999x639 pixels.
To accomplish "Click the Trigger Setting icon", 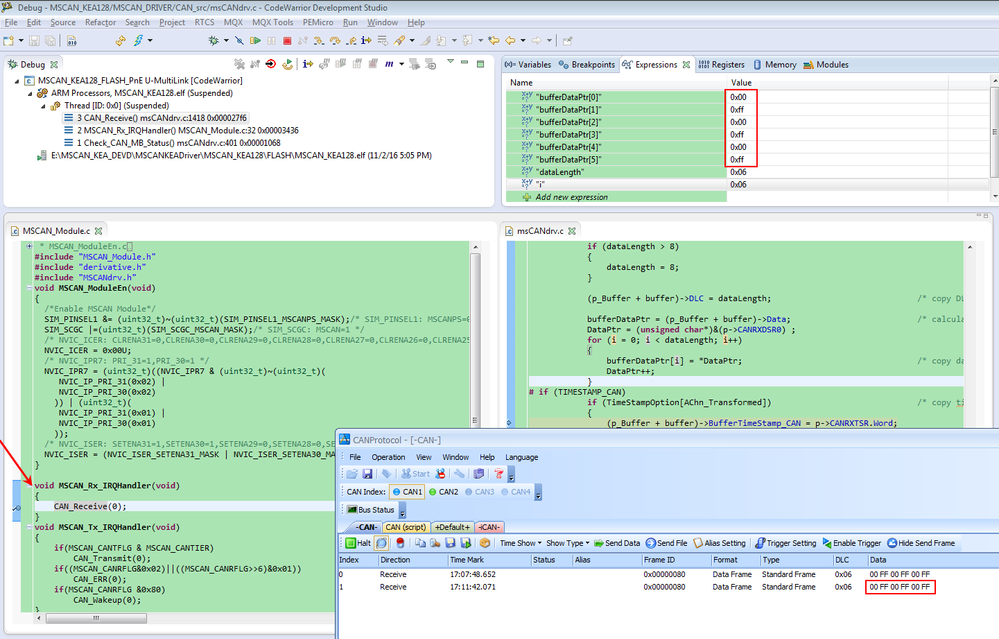I will coord(785,543).
